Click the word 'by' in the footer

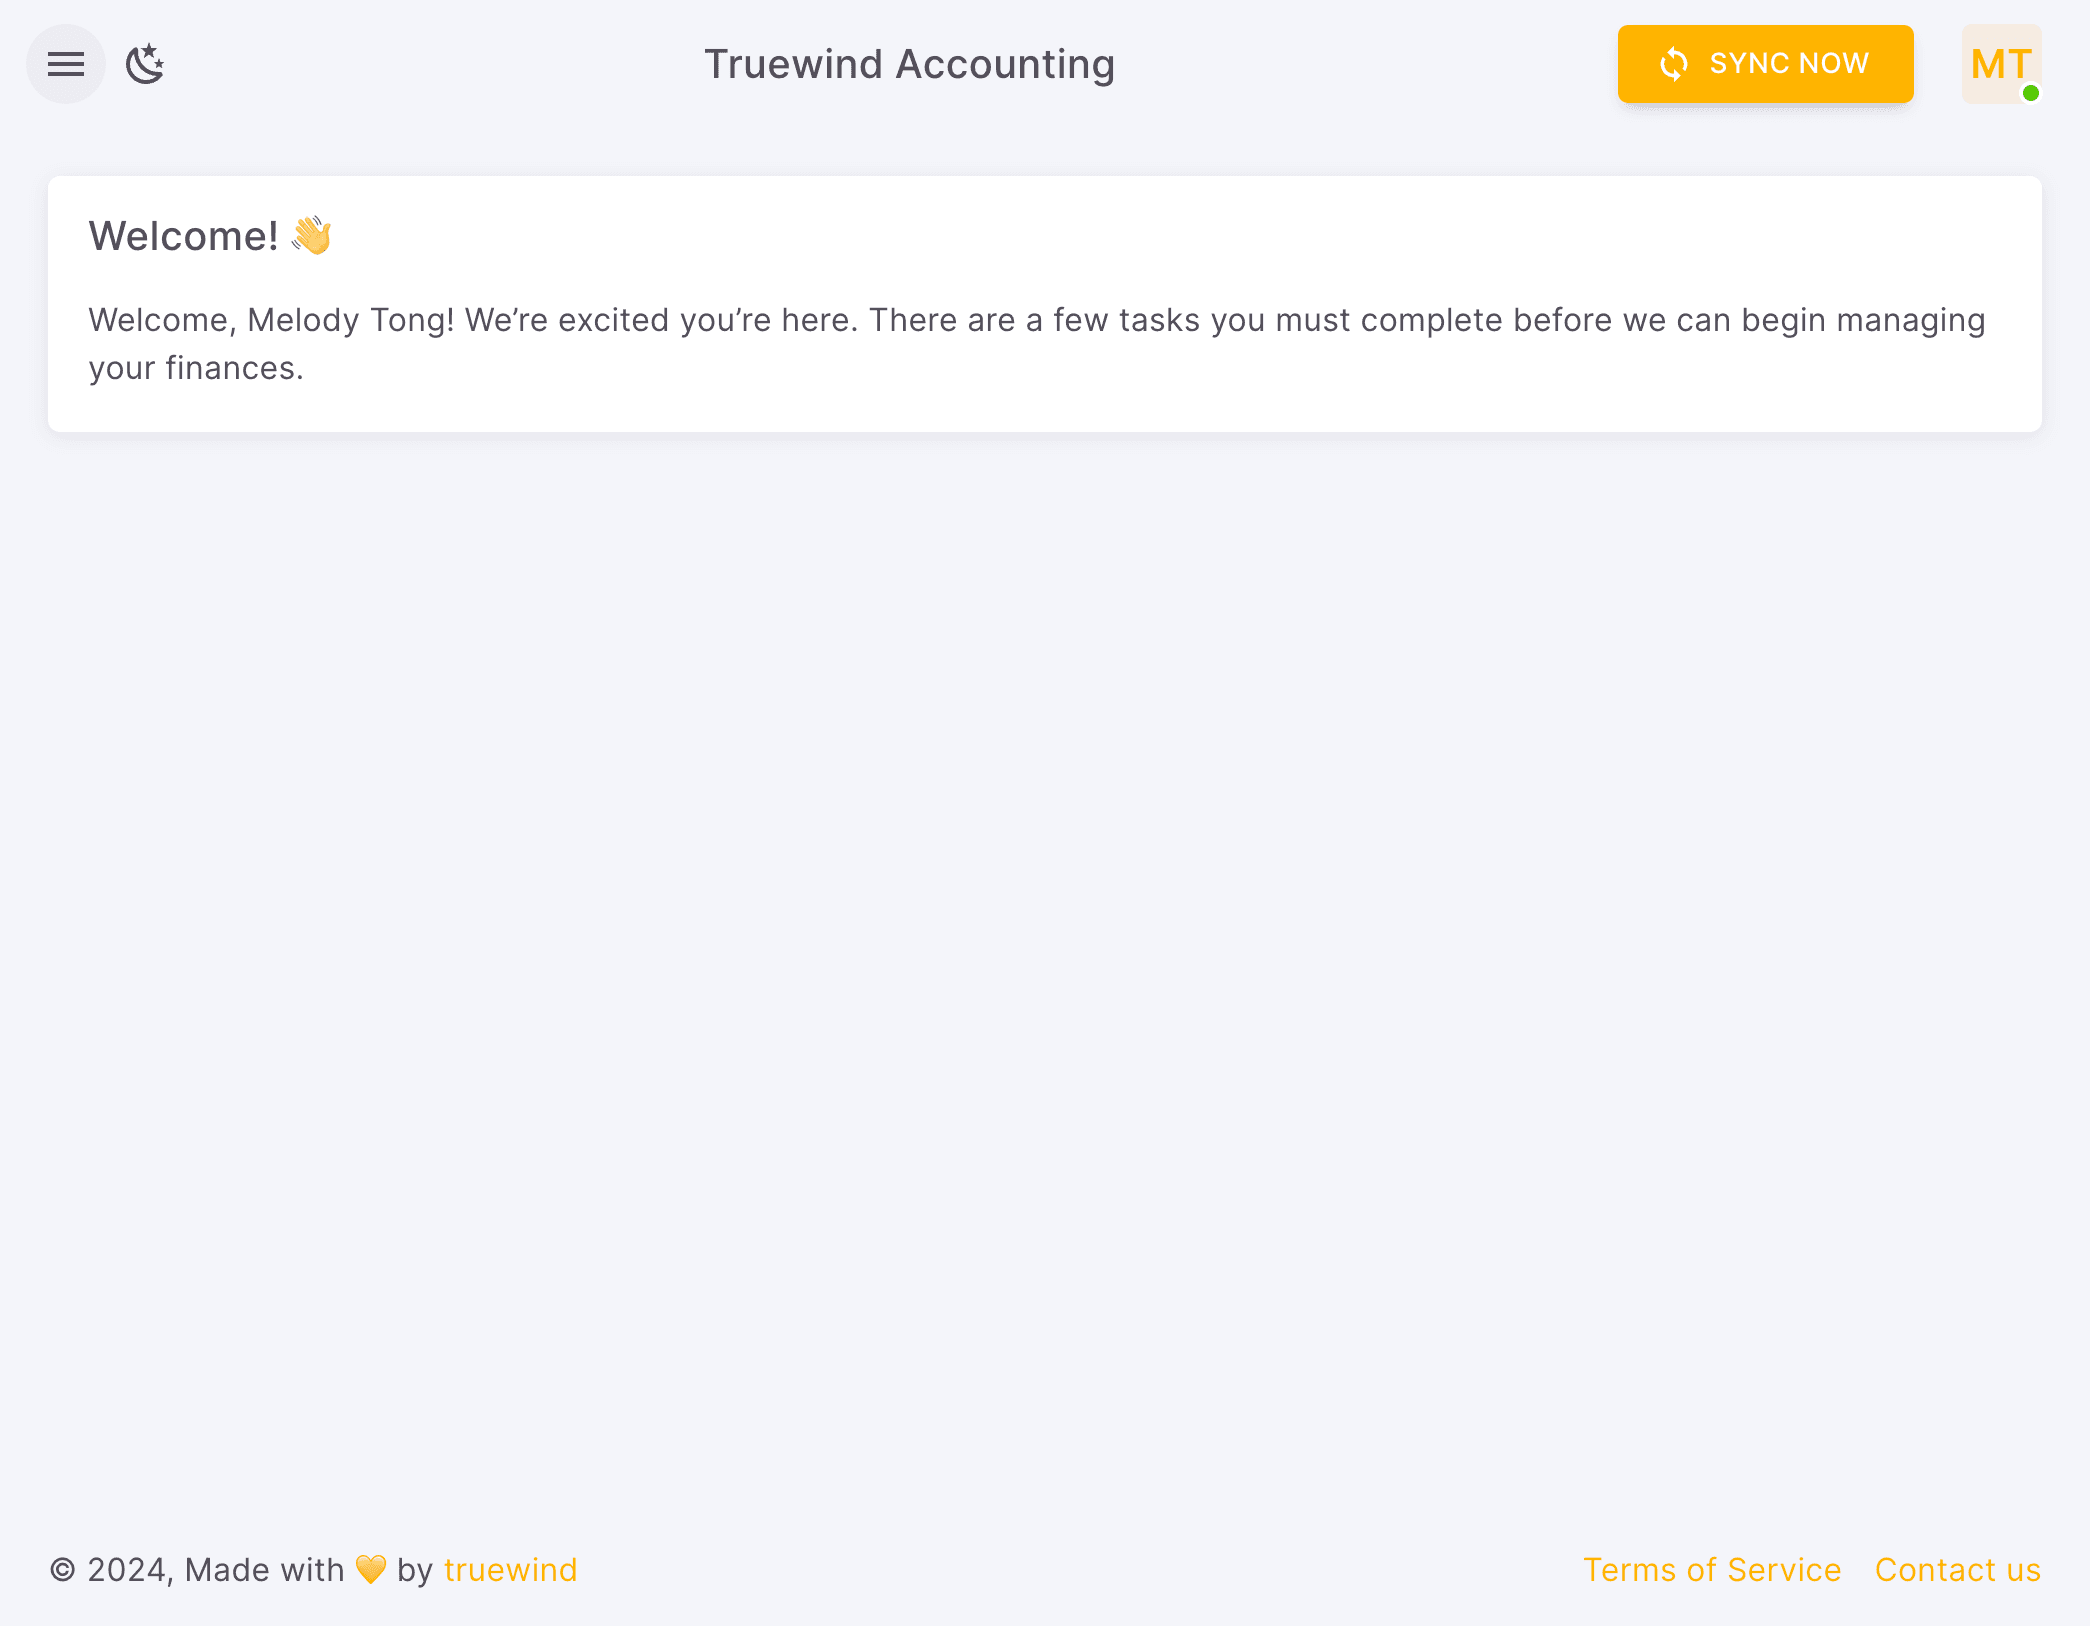coord(414,1570)
